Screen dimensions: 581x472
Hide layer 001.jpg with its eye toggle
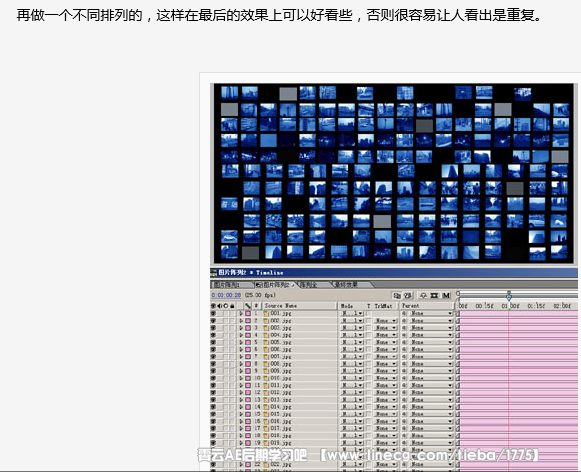click(x=213, y=313)
